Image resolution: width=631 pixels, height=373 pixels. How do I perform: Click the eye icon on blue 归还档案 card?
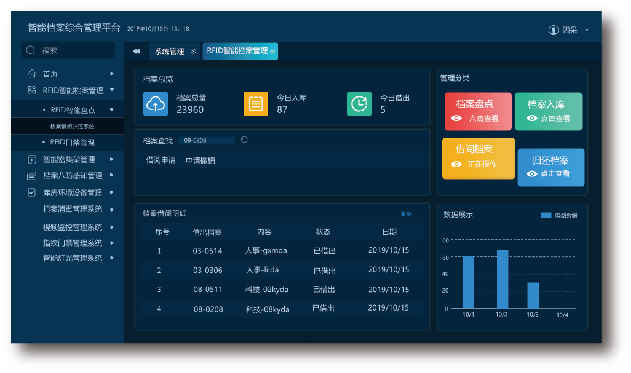click(x=532, y=173)
